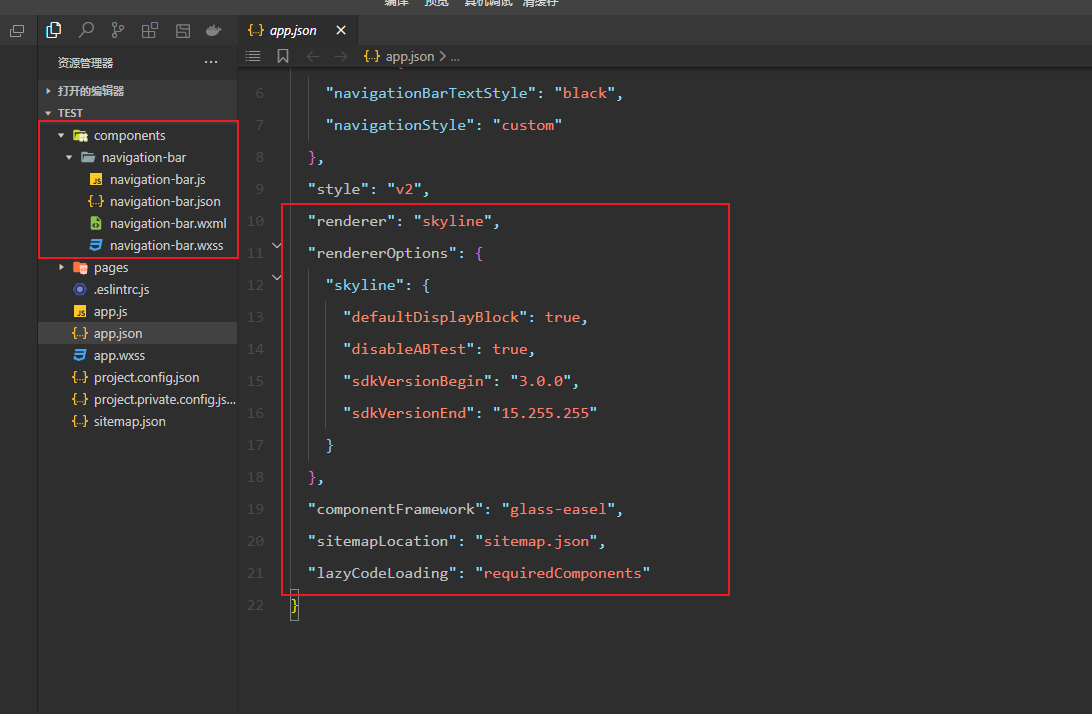Open the Extensions blocks icon
Screen dimensions: 1092x714
pyautogui.click(x=150, y=30)
